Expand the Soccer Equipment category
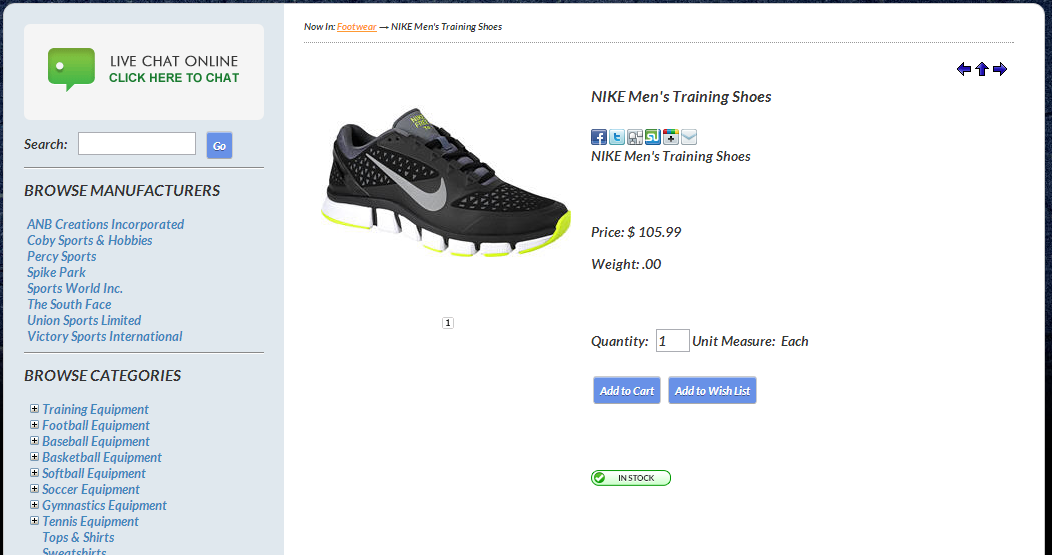This screenshot has height=555, width=1052. [35, 489]
